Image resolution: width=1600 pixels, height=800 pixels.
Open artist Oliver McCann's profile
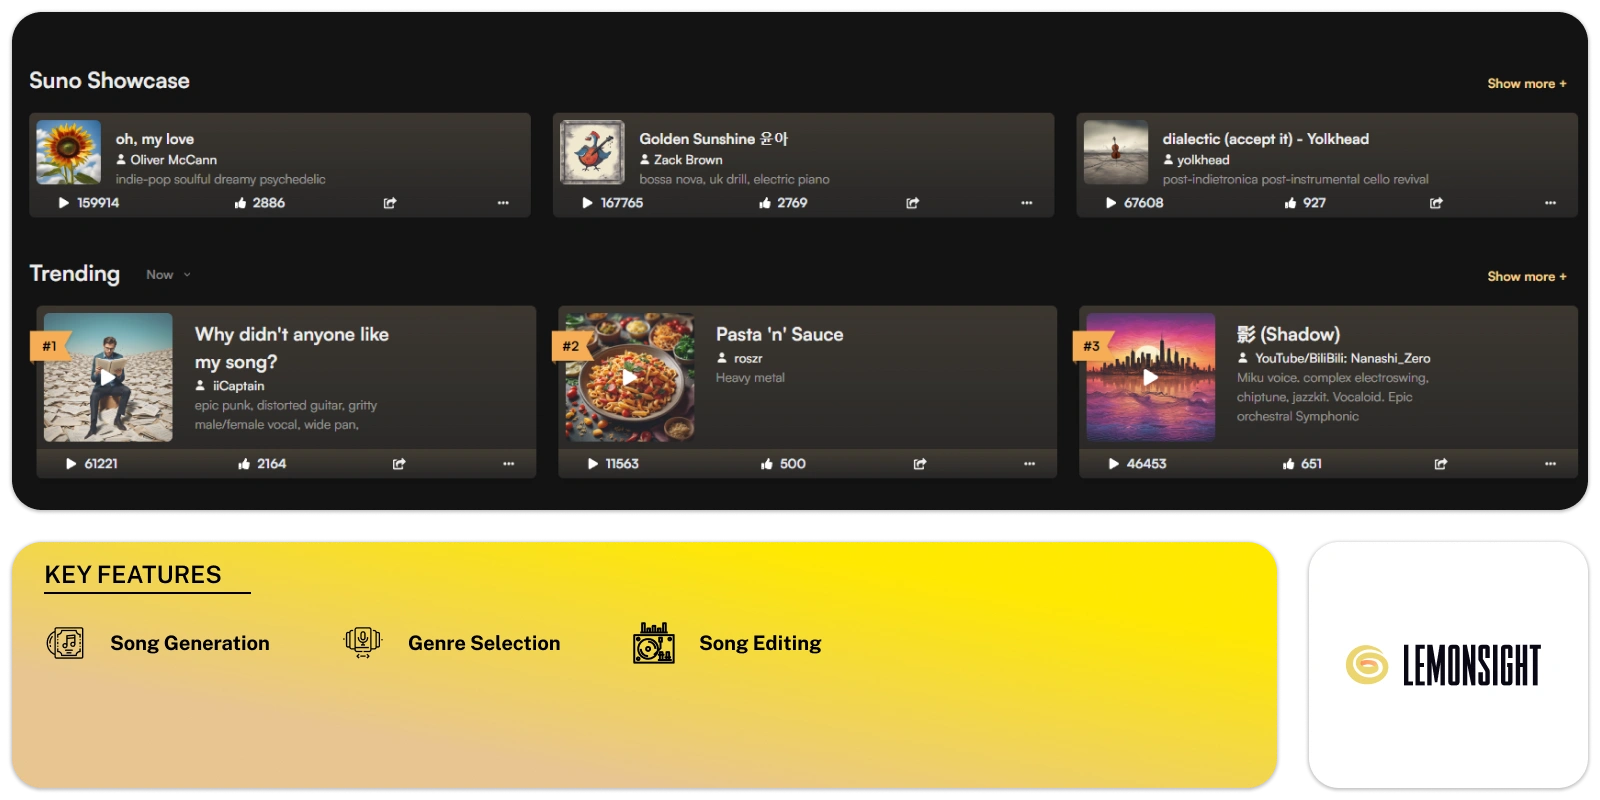point(173,160)
